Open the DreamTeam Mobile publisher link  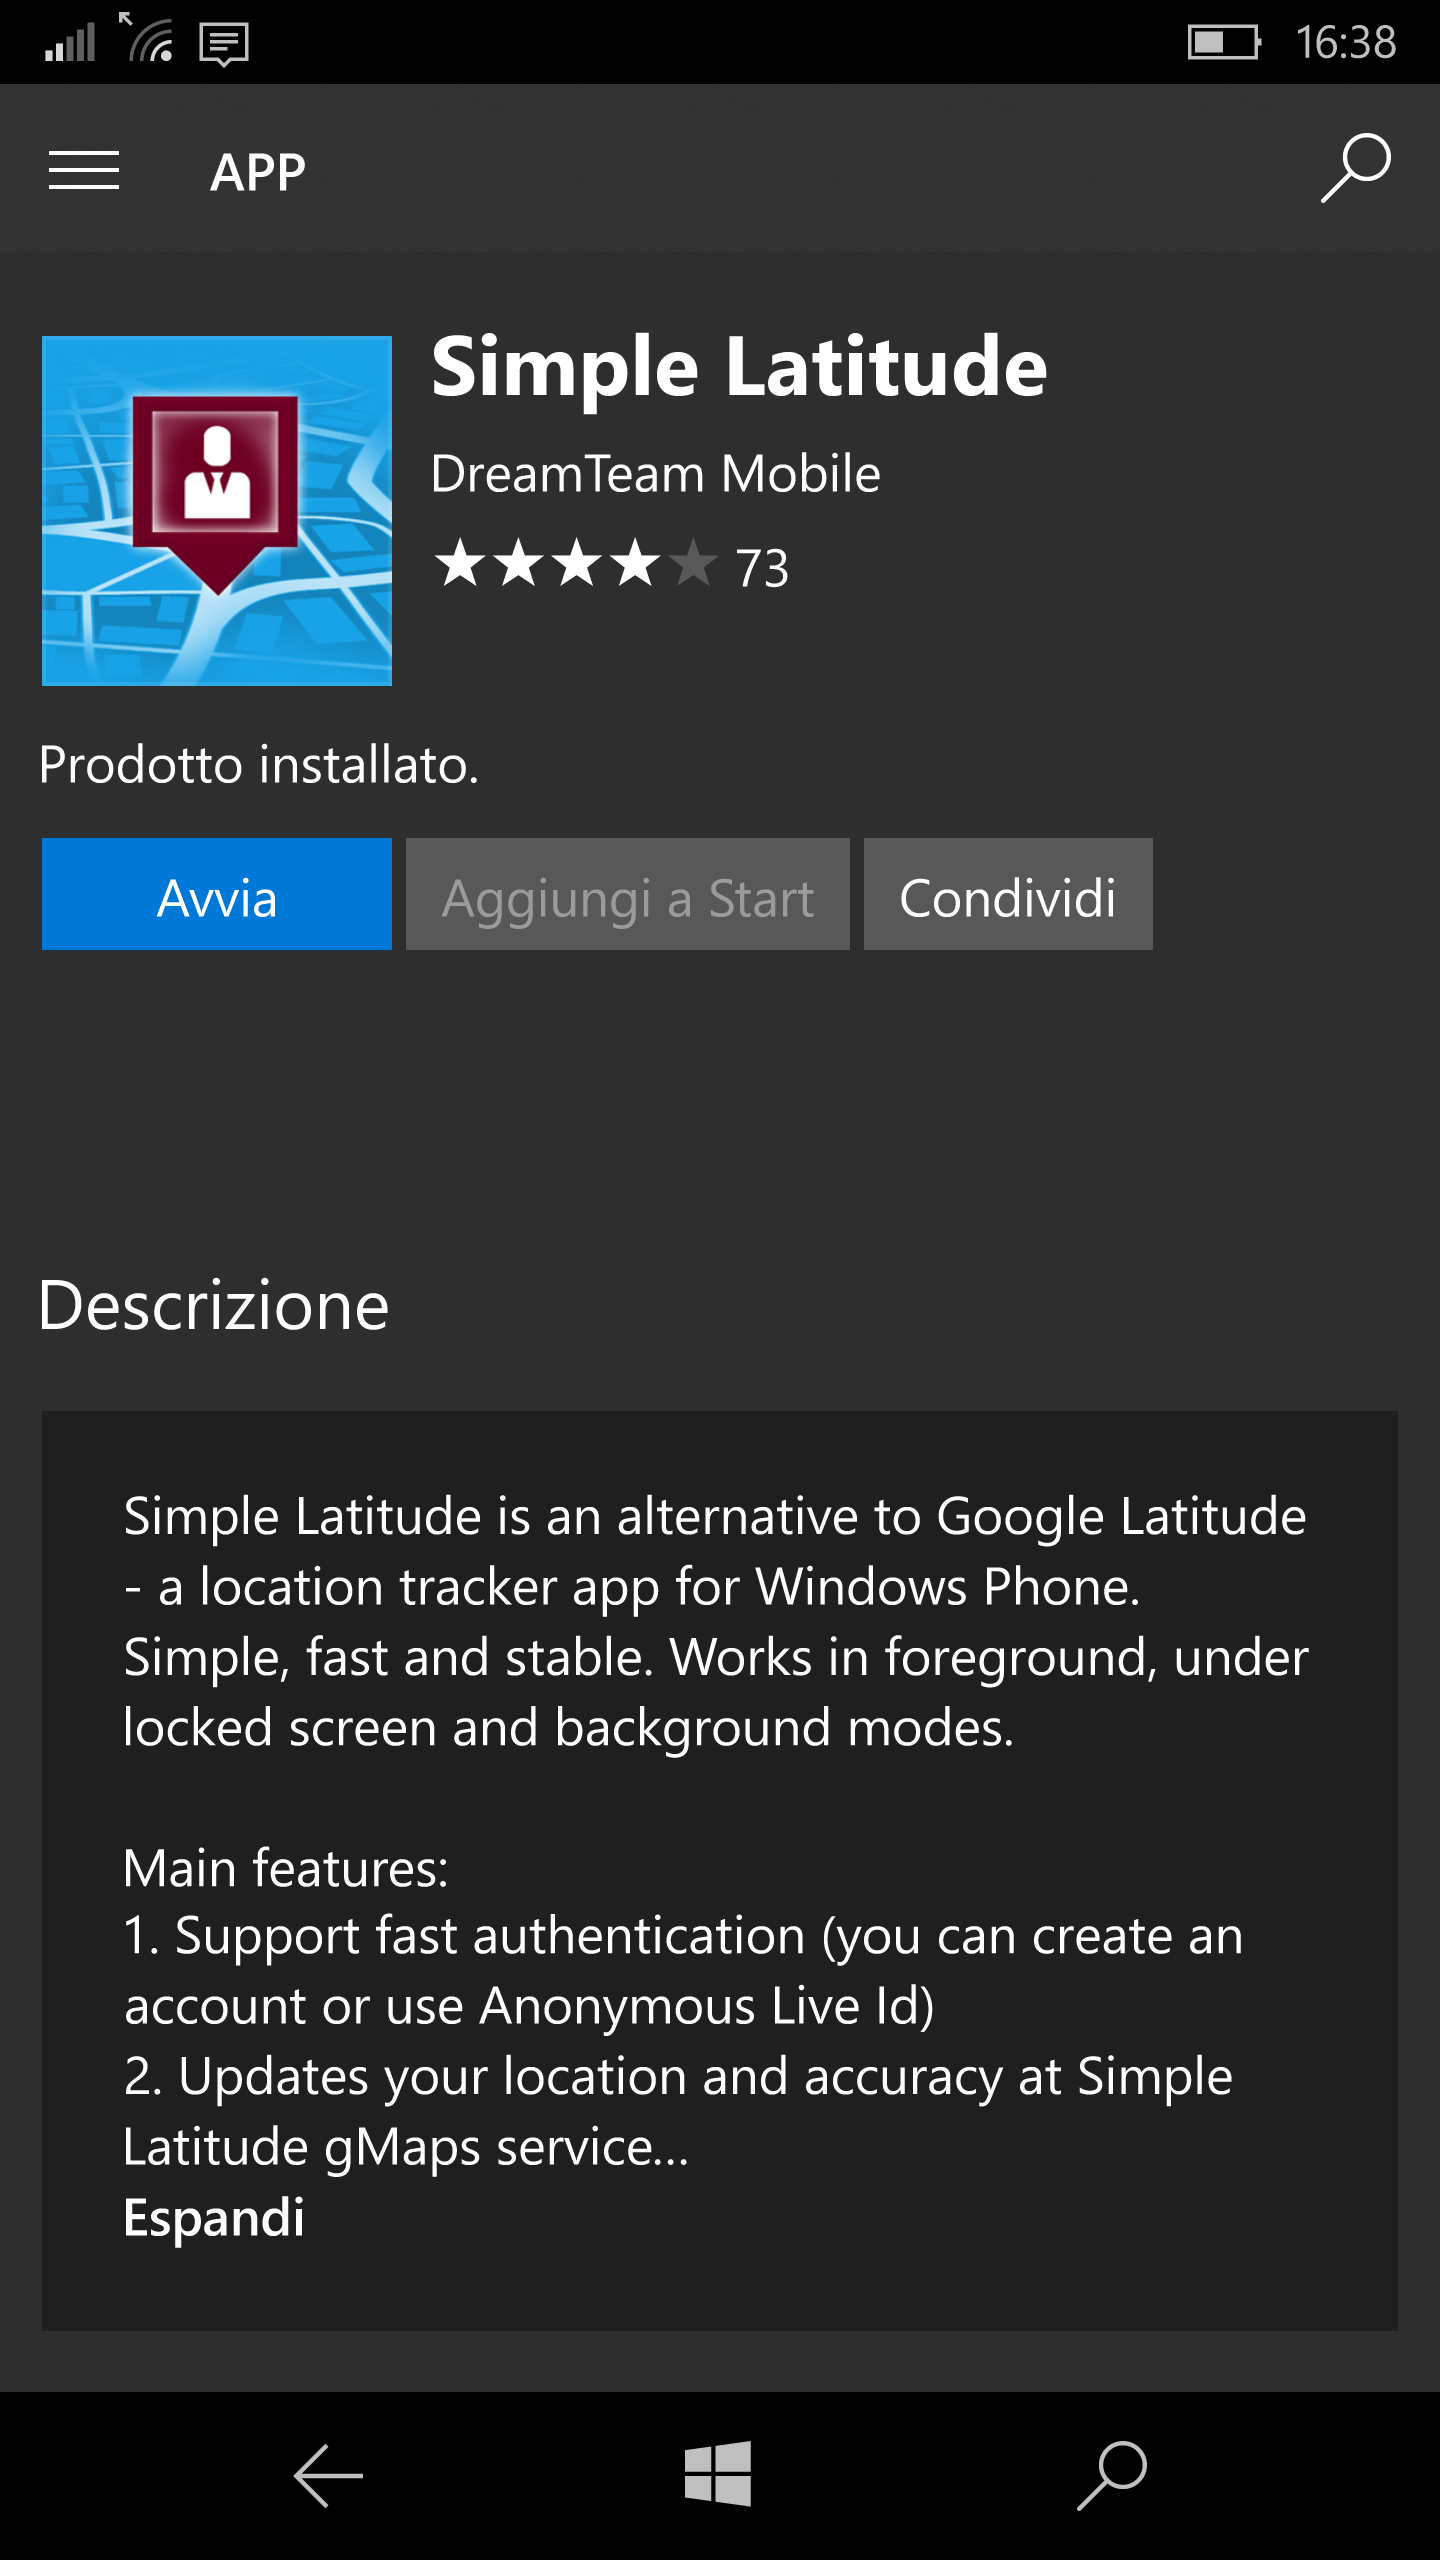[x=655, y=474]
